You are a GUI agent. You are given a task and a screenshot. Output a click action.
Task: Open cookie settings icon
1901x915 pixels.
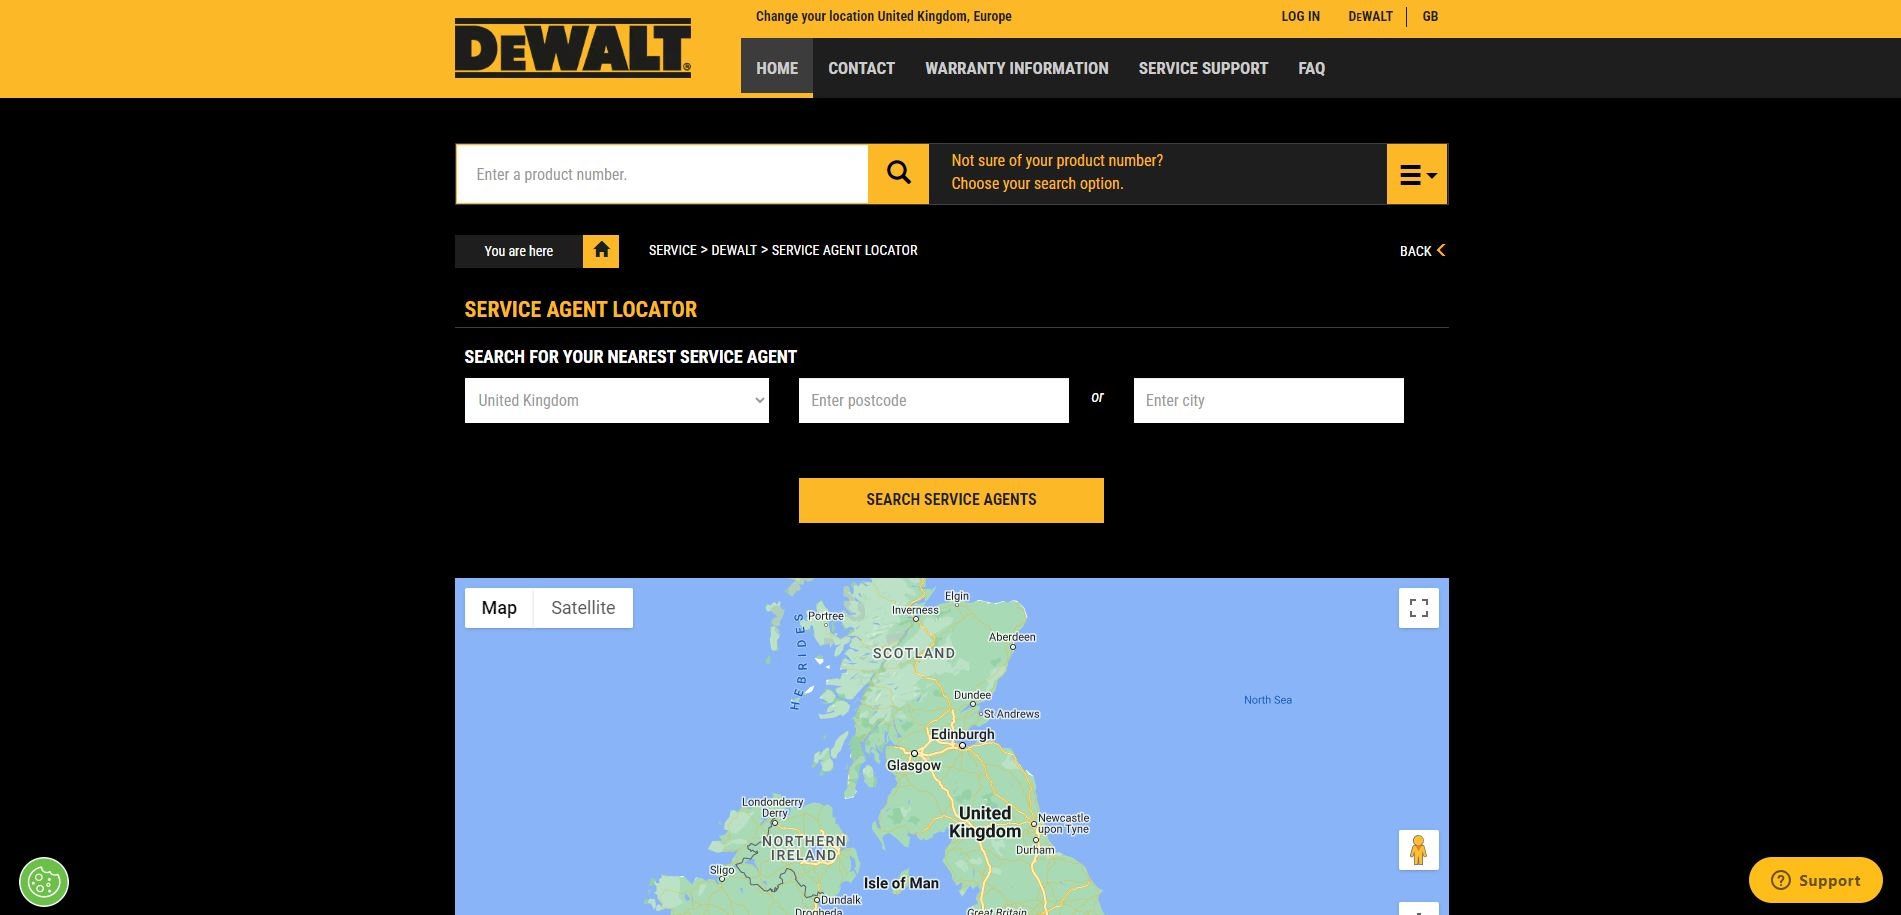click(44, 882)
